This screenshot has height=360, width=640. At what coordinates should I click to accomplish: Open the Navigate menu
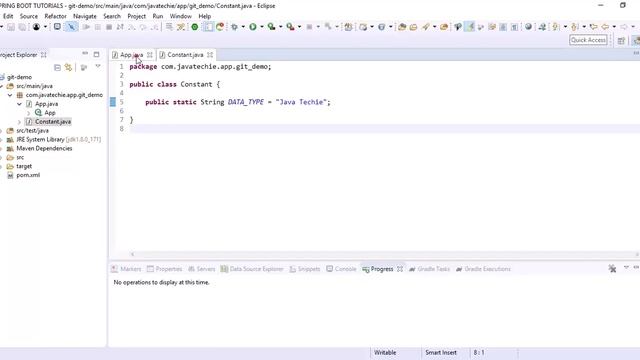click(85, 16)
